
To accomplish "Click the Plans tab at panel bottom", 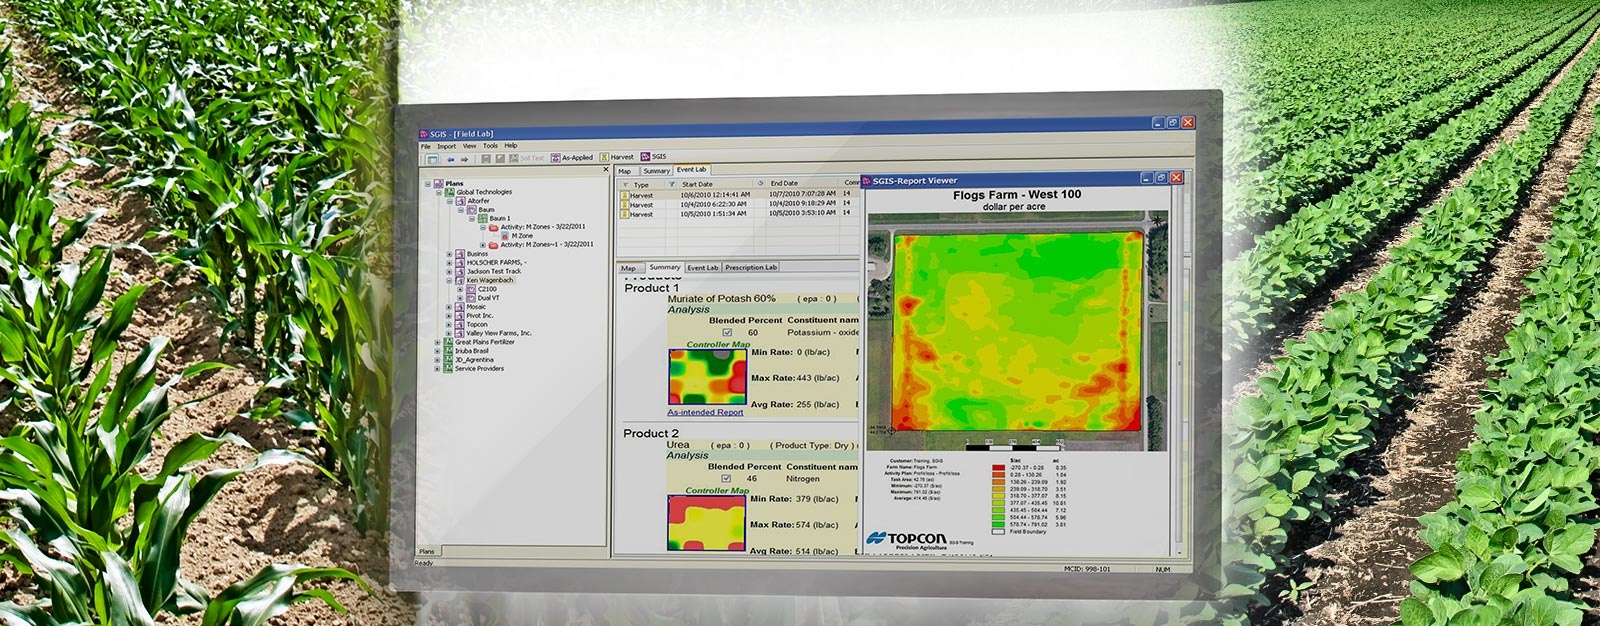I will coord(427,552).
